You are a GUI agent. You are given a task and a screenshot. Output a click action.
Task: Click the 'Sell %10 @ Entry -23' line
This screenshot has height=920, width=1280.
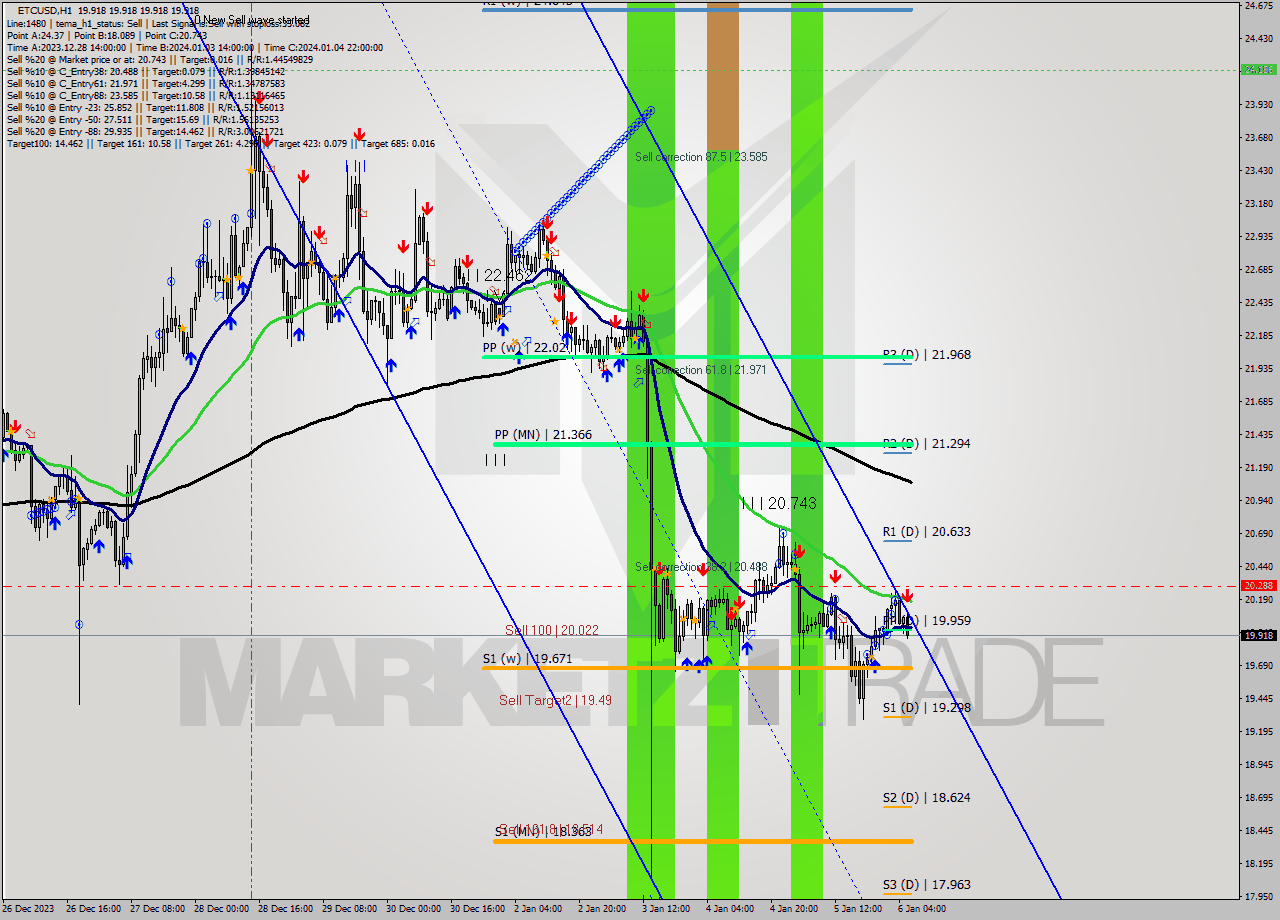click(145, 108)
